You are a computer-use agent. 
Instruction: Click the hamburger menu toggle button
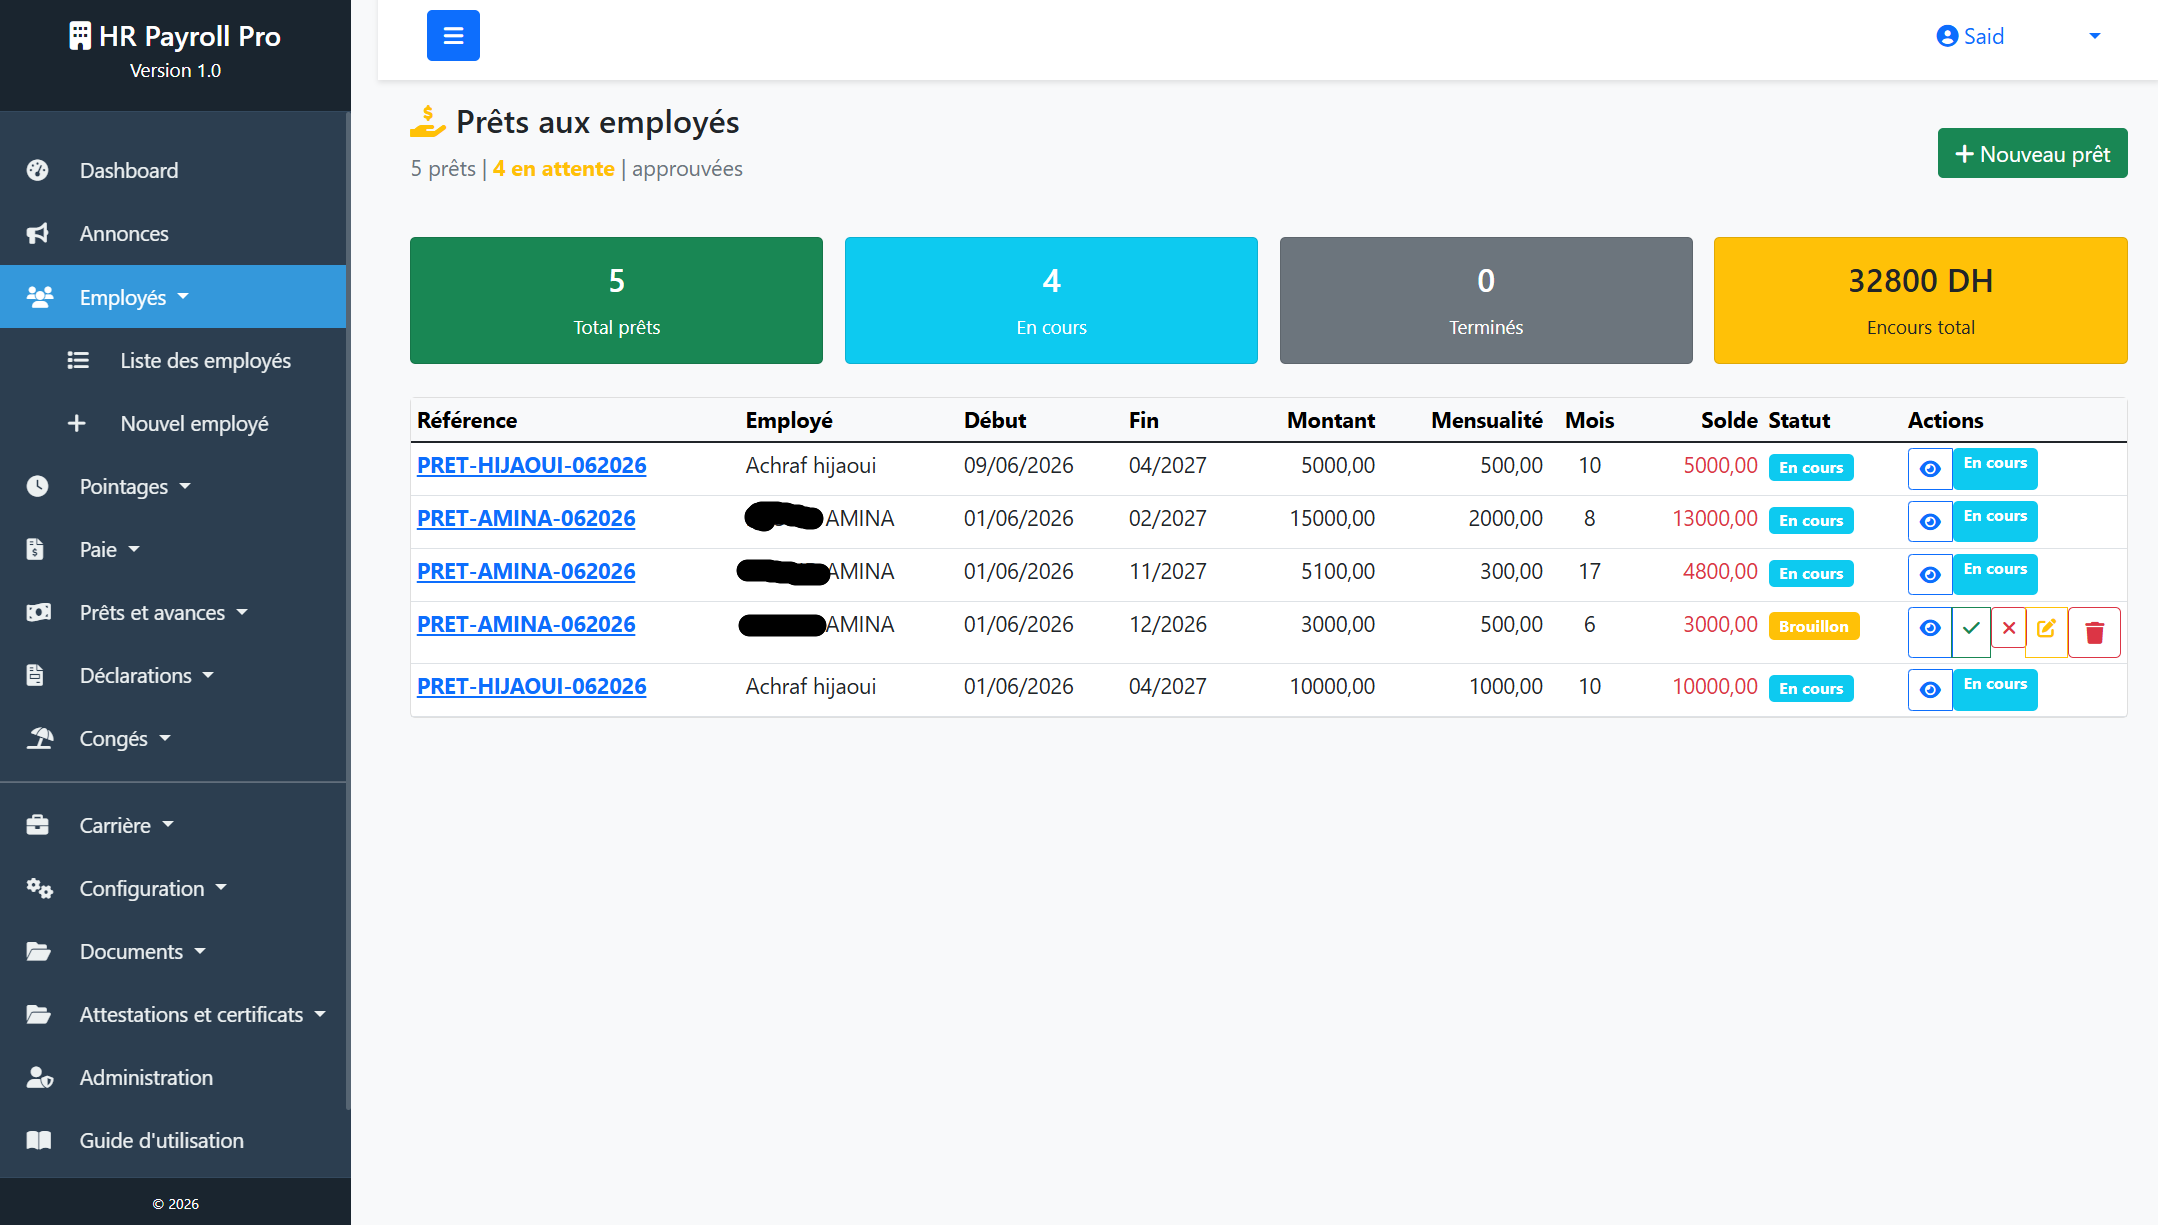[x=453, y=36]
